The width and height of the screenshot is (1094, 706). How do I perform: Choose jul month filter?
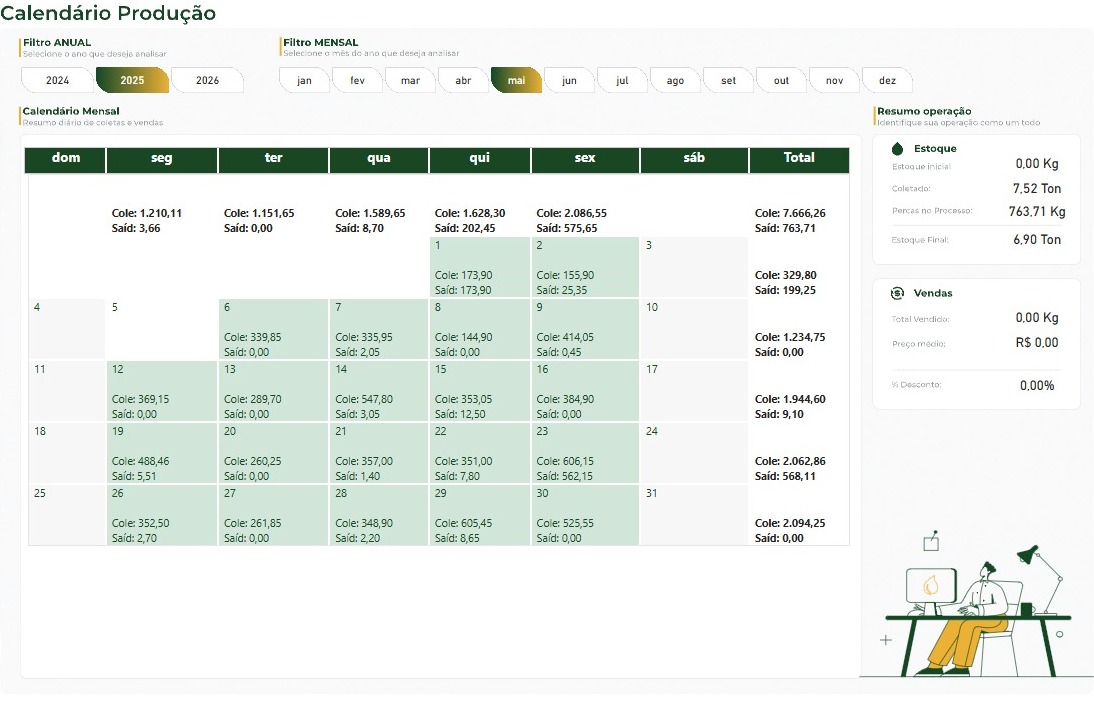pos(622,80)
